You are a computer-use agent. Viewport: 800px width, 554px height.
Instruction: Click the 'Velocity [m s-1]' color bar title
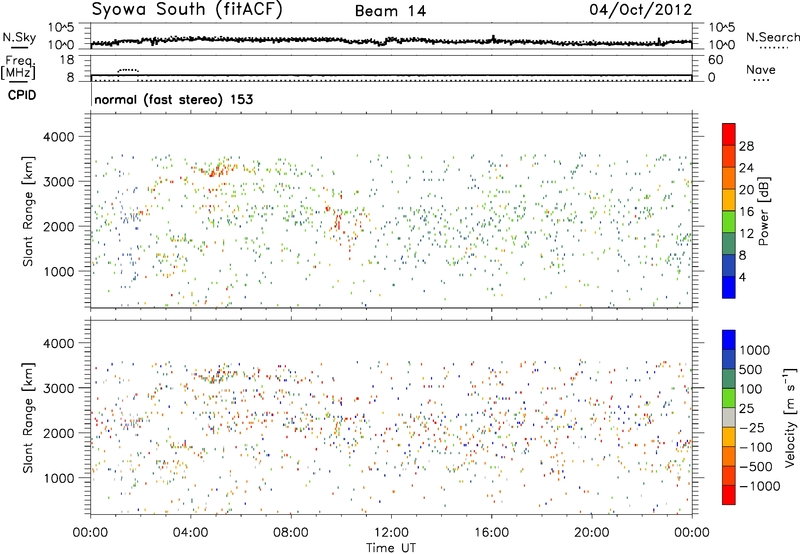tap(790, 417)
